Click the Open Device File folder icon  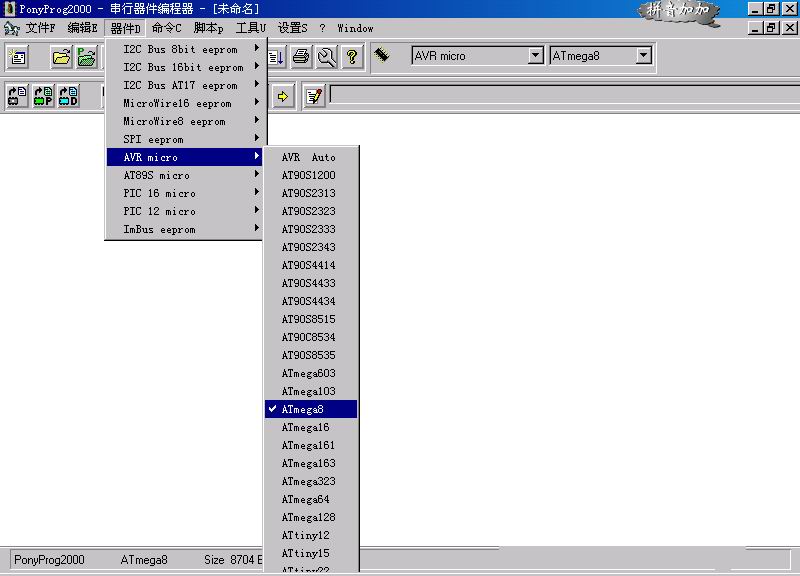61,57
